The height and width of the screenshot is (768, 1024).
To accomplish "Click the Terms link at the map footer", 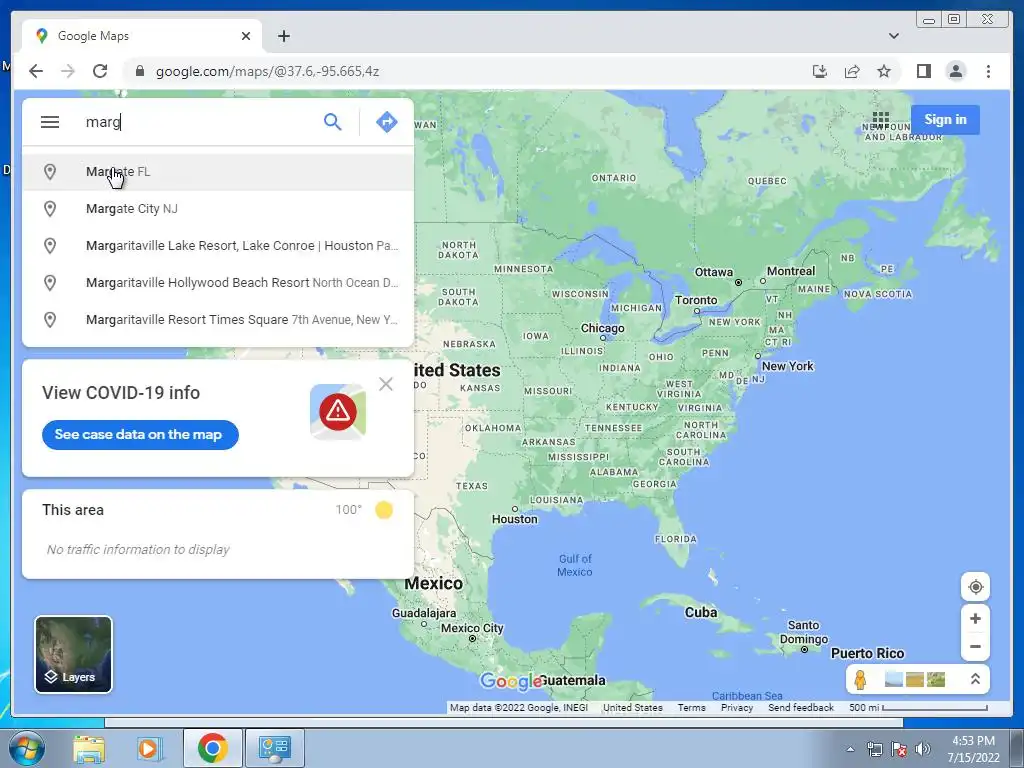I will (x=692, y=707).
